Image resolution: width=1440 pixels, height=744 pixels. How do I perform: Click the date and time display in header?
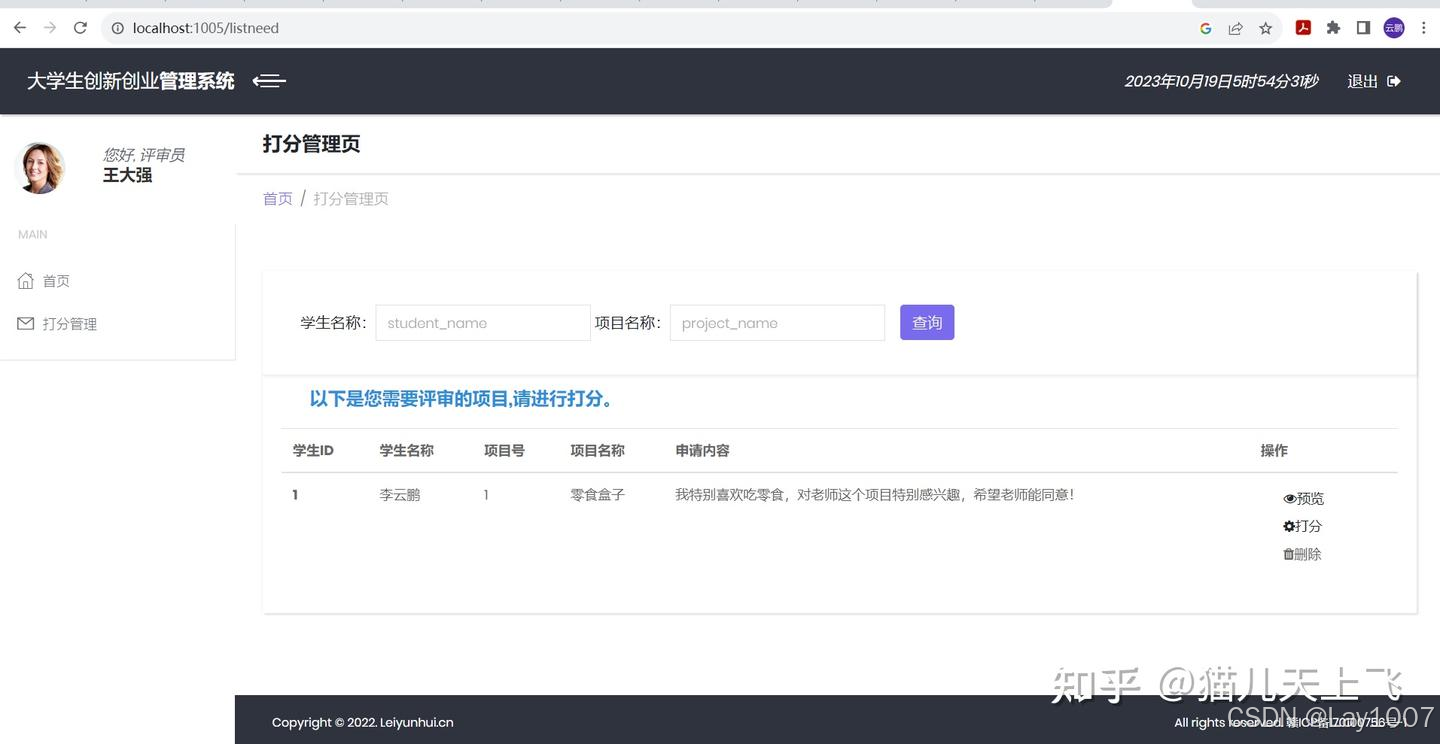pos(1221,81)
